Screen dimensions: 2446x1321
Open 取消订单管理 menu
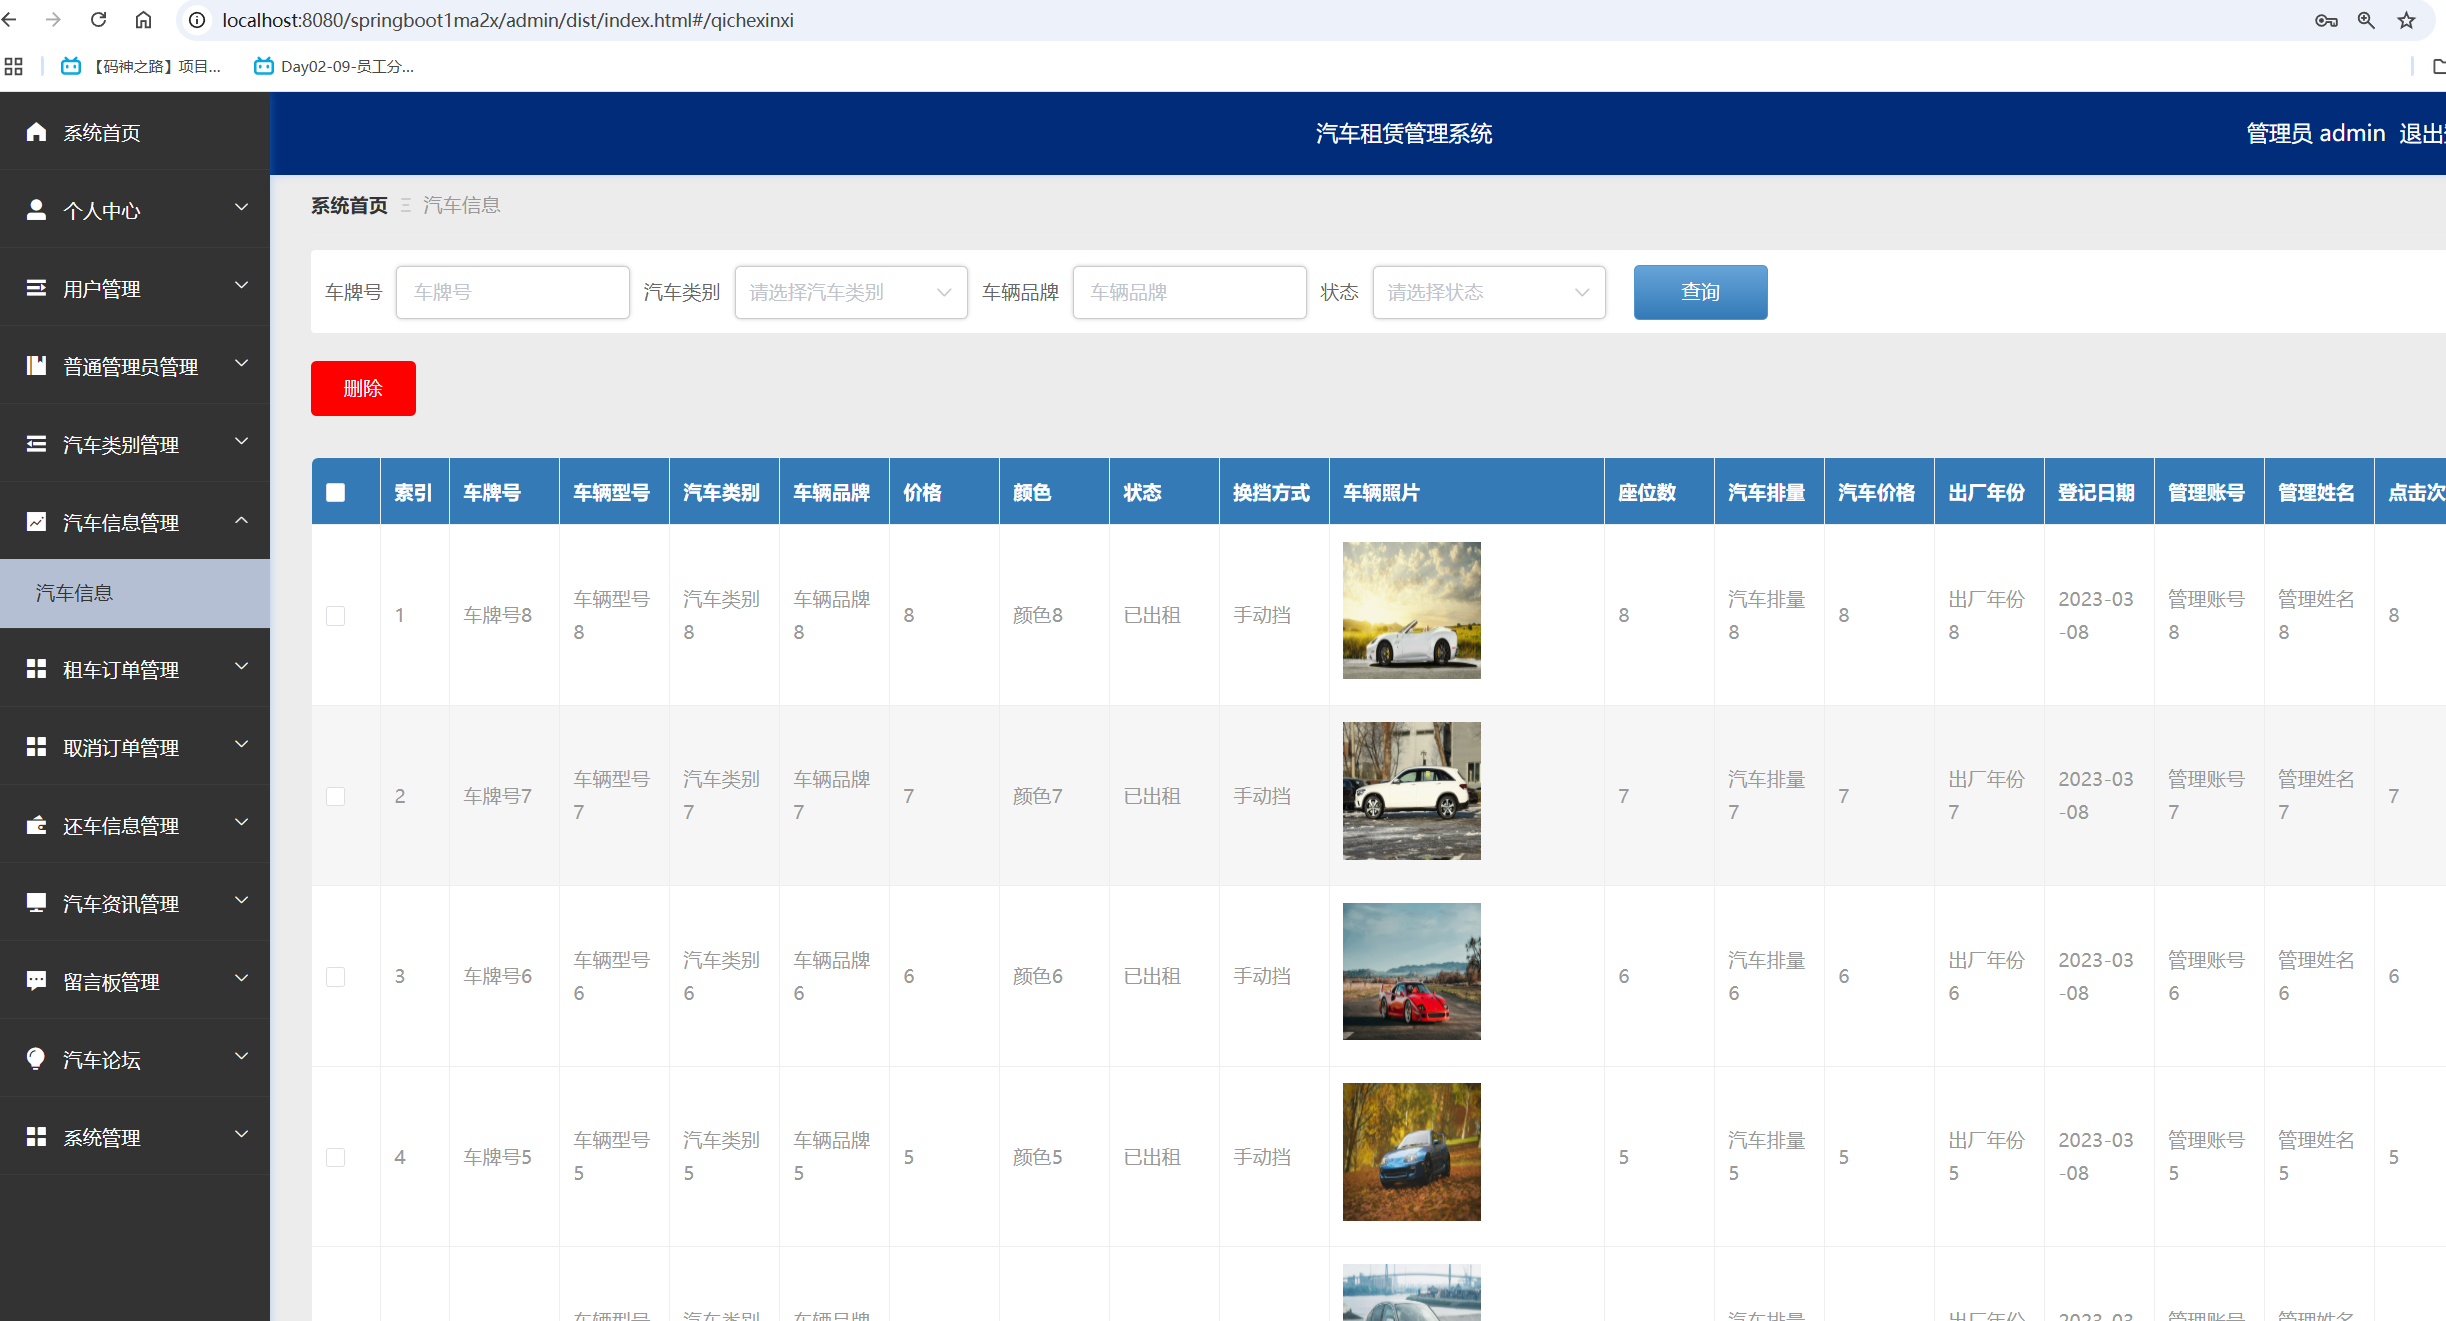(135, 747)
